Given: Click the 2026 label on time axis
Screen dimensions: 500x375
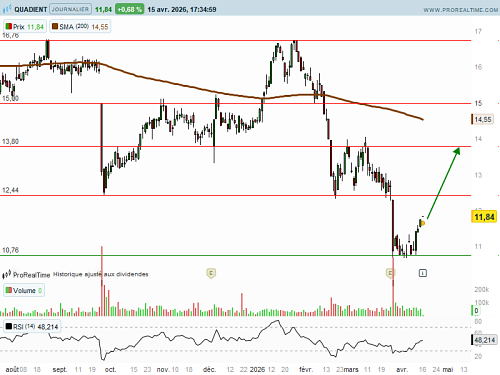Looking at the screenshot, I should pos(257,369).
